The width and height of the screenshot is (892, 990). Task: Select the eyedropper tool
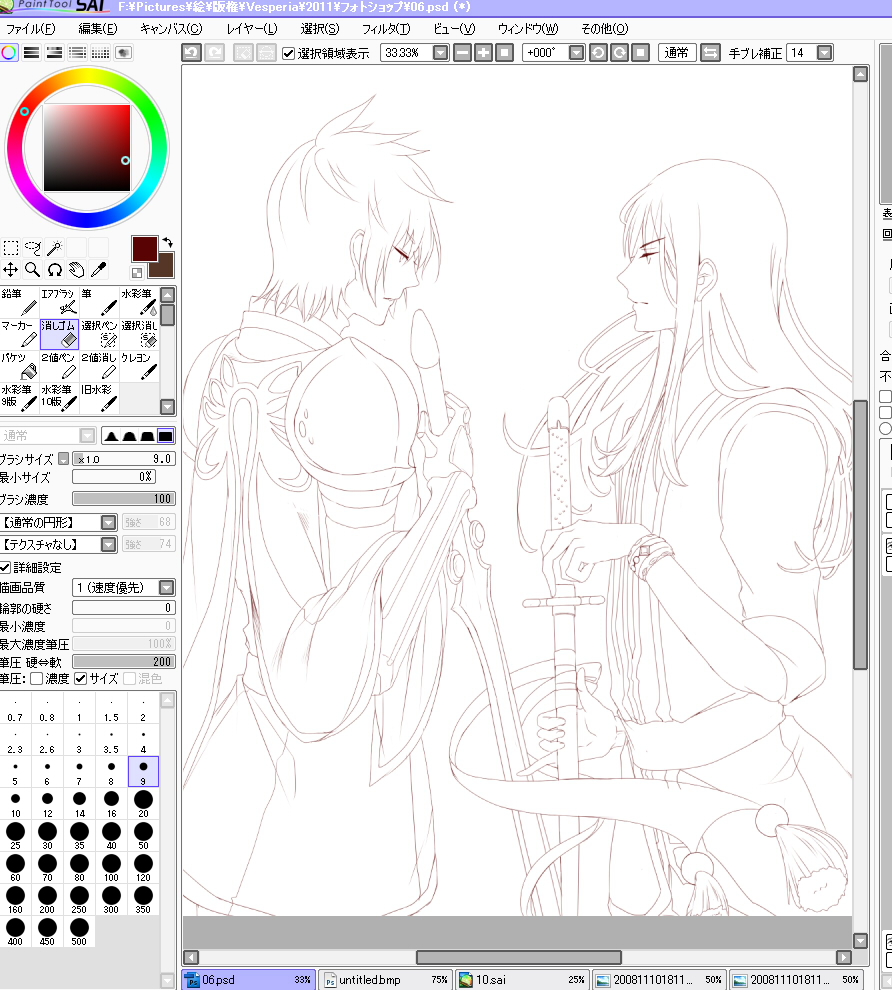click(98, 270)
